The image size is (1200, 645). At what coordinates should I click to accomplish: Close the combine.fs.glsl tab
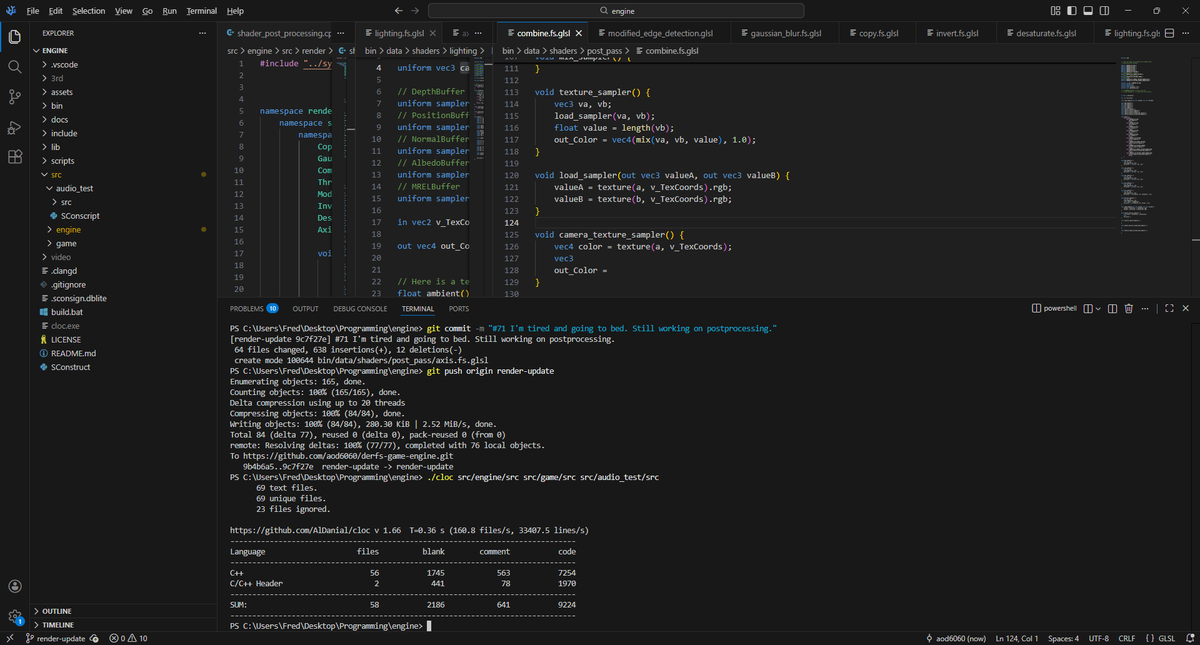pyautogui.click(x=578, y=33)
